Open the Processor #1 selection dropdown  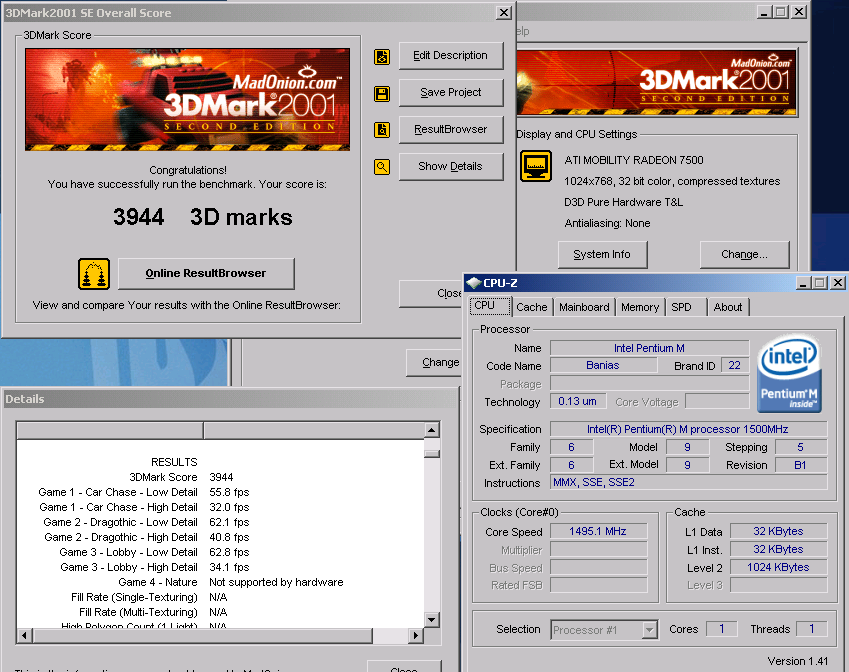tap(649, 630)
